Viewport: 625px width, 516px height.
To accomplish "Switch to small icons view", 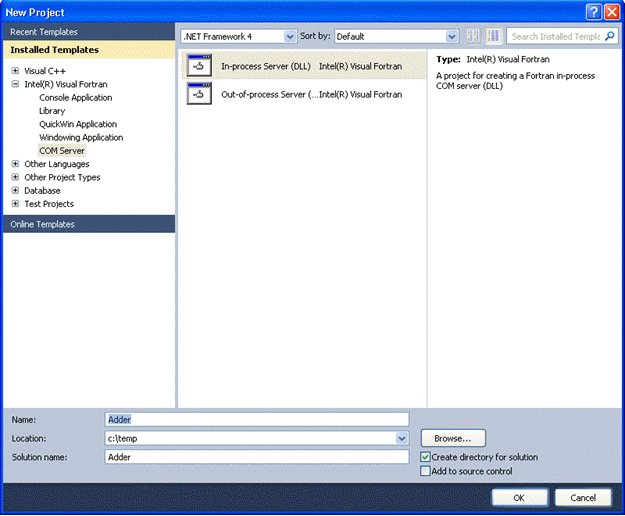I will coord(473,36).
